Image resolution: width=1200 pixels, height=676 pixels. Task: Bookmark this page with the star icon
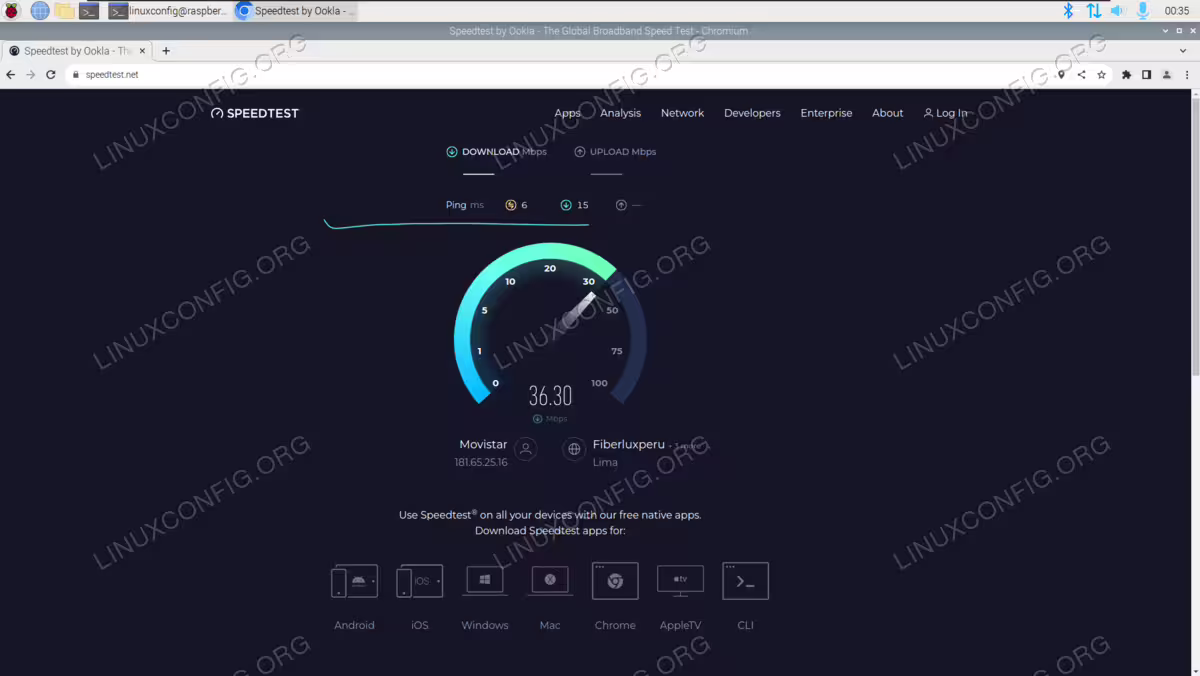coord(1101,75)
